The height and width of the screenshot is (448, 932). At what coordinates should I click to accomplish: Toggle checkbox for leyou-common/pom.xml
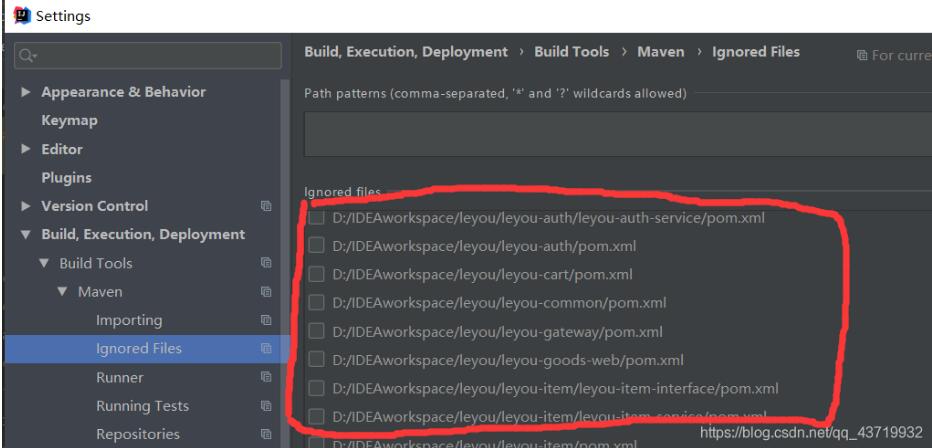316,302
